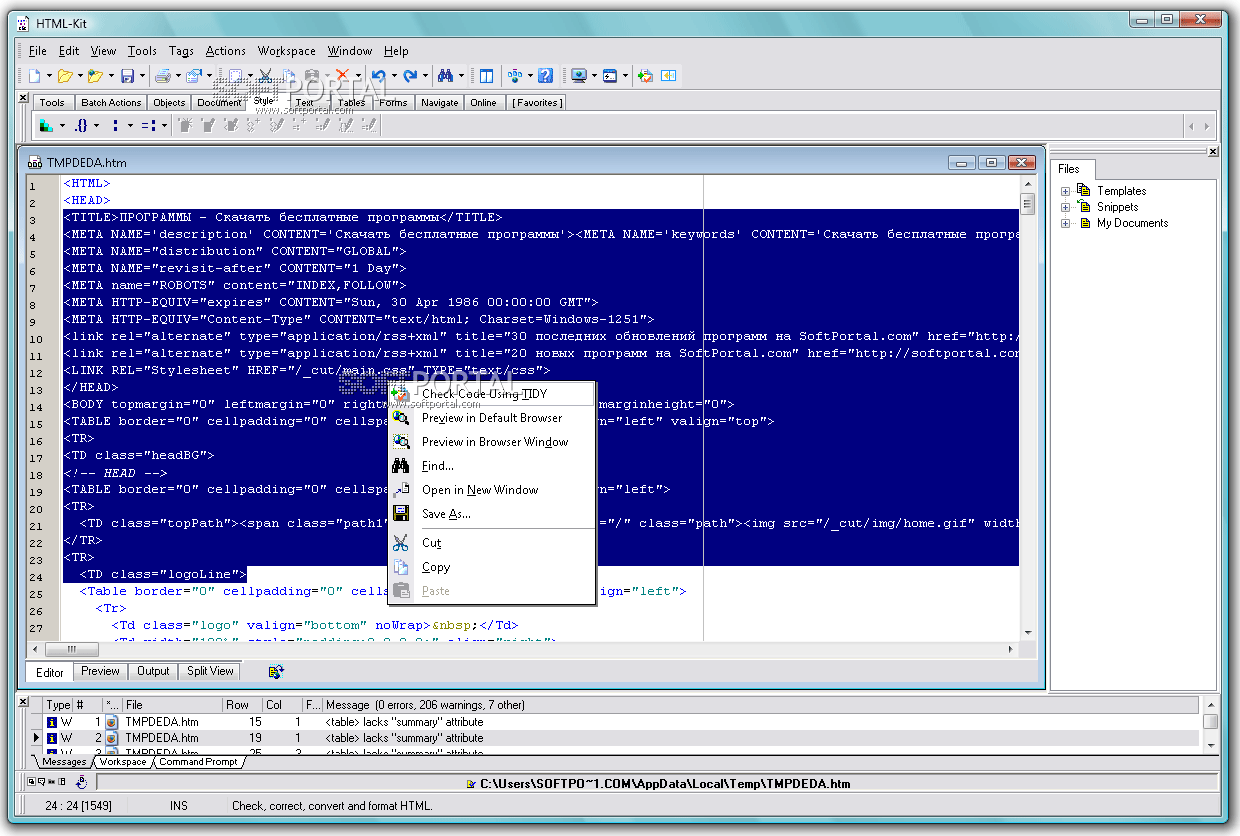Click the Print icon in main toolbar
Screen dimensions: 1240x836
click(x=162, y=76)
